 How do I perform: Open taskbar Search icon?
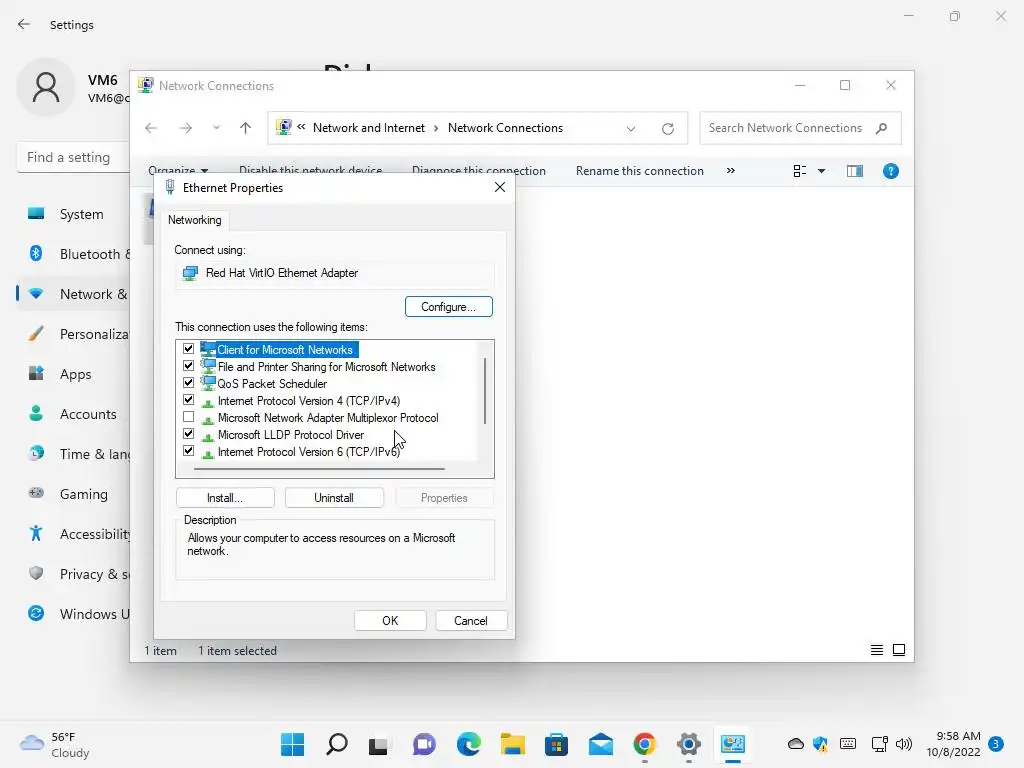[336, 744]
